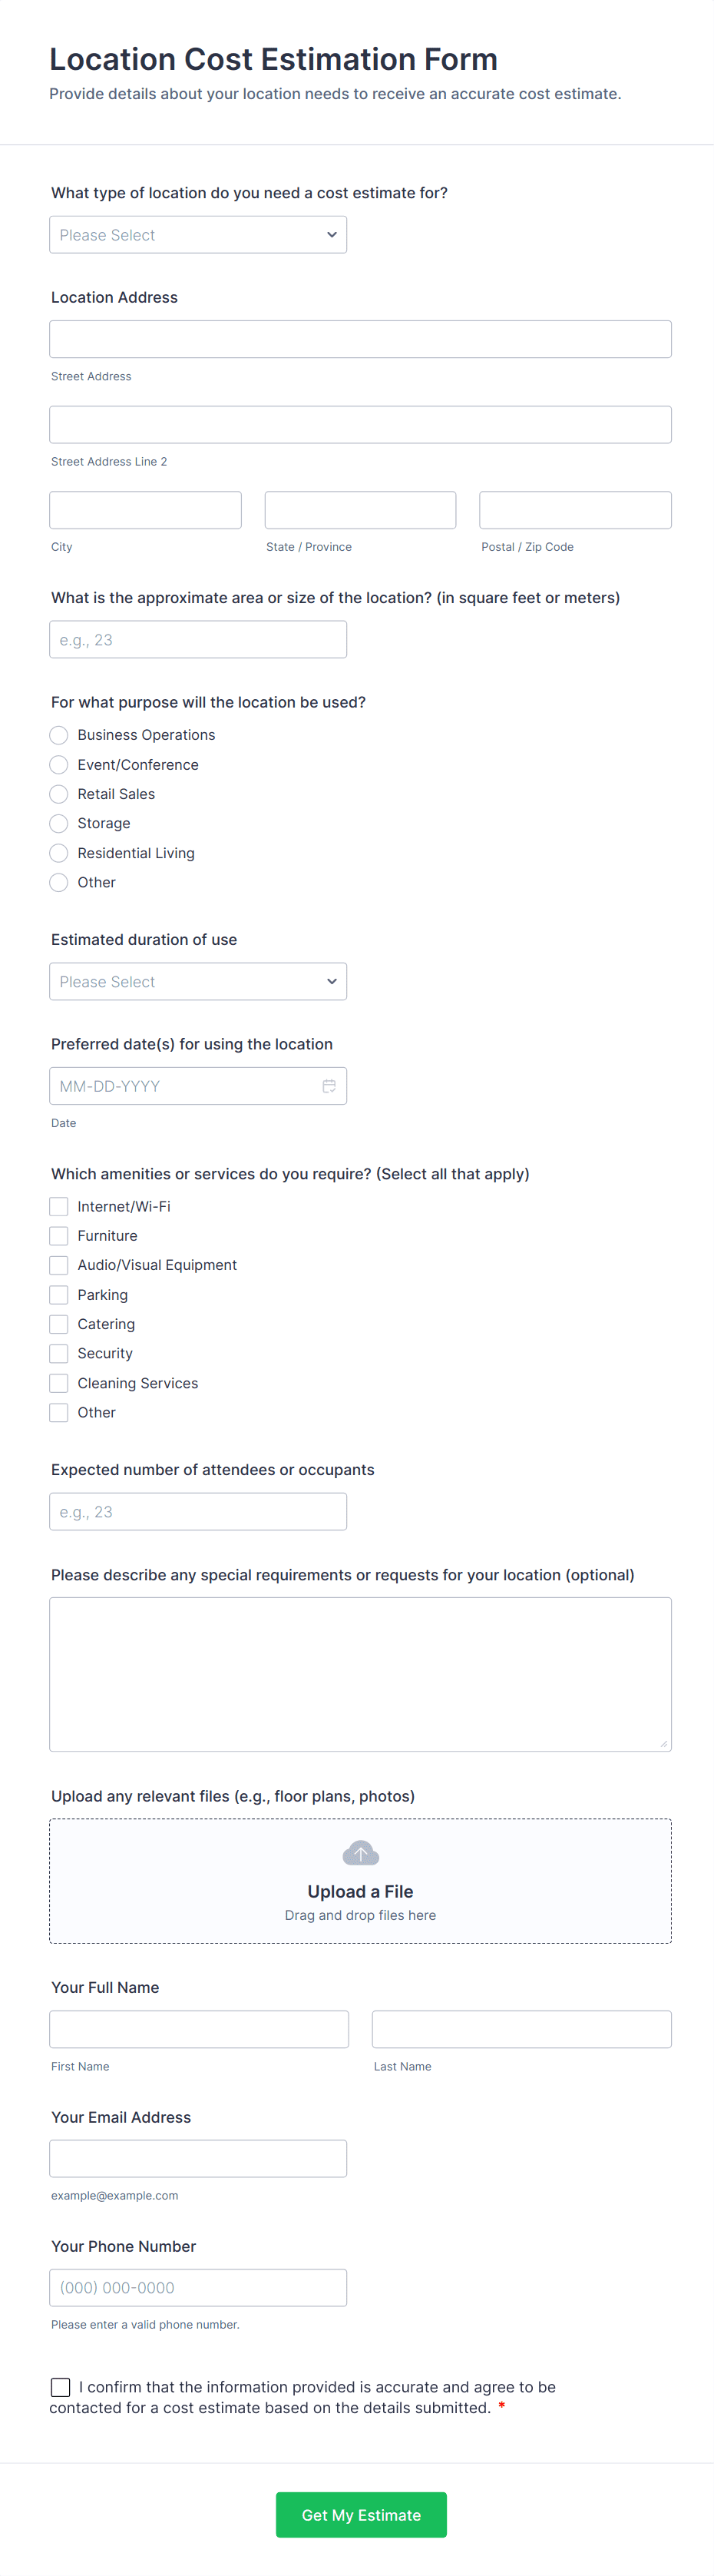The image size is (714, 2576).
Task: Expand the Estimated duration of use dropdown
Action: (198, 982)
